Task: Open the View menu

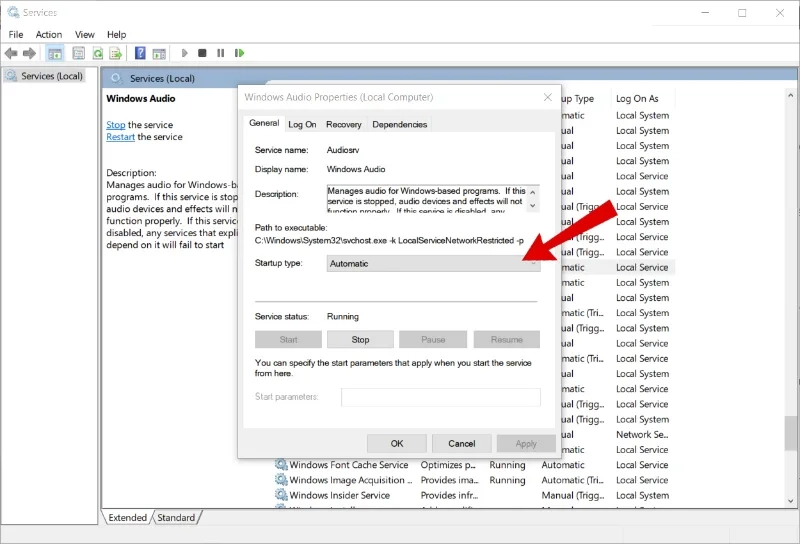Action: pyautogui.click(x=85, y=35)
